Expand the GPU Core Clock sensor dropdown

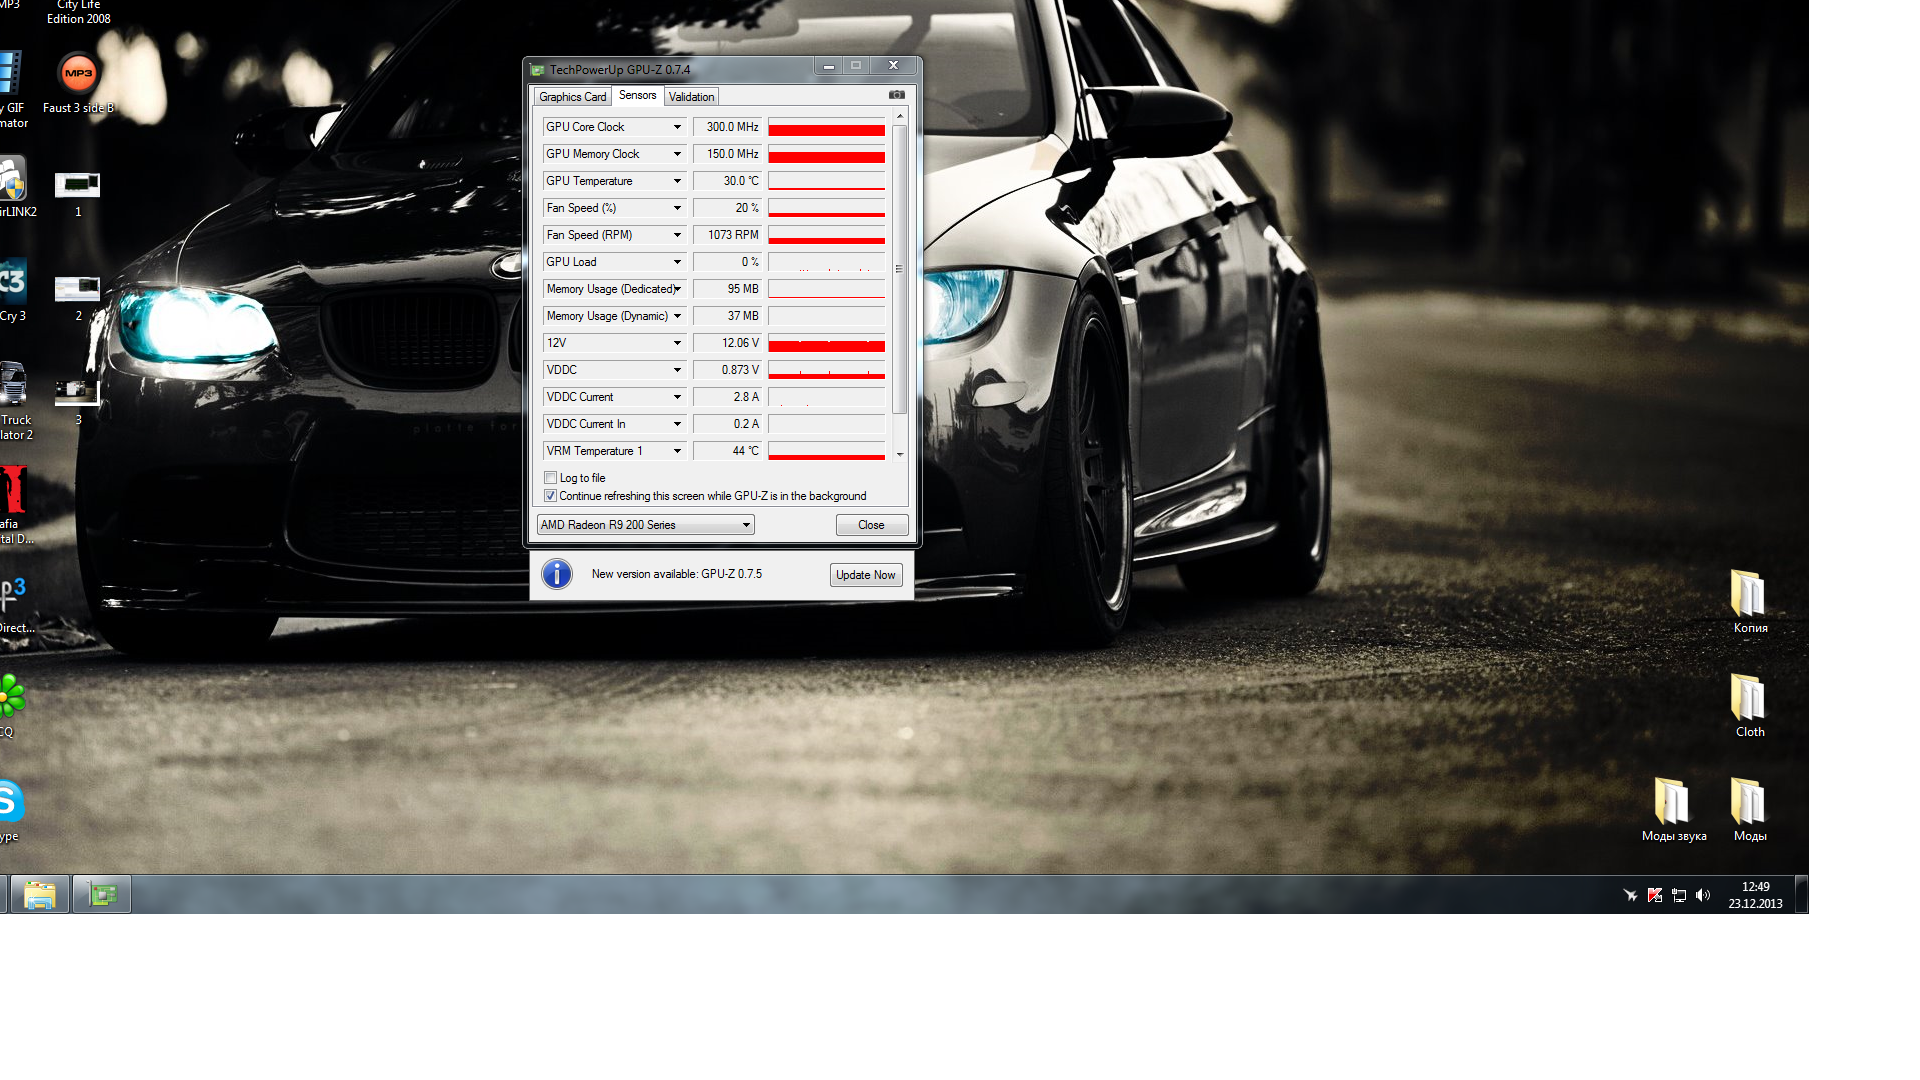click(x=677, y=127)
